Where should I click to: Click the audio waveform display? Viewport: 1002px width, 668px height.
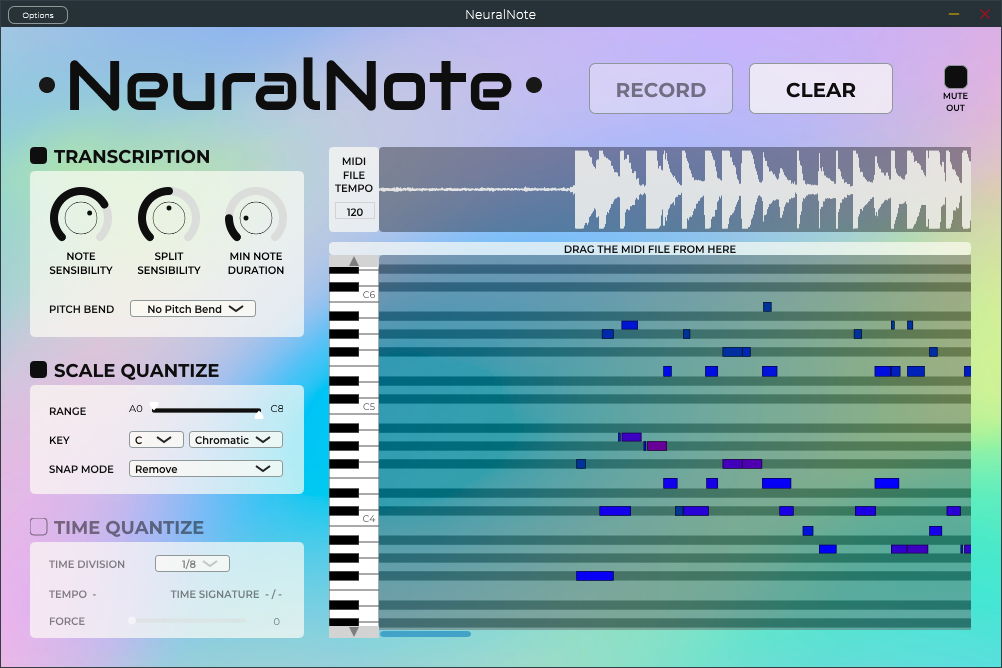pos(674,190)
